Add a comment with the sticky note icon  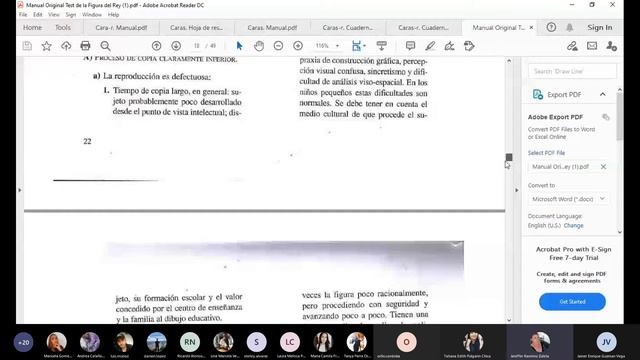pos(410,46)
